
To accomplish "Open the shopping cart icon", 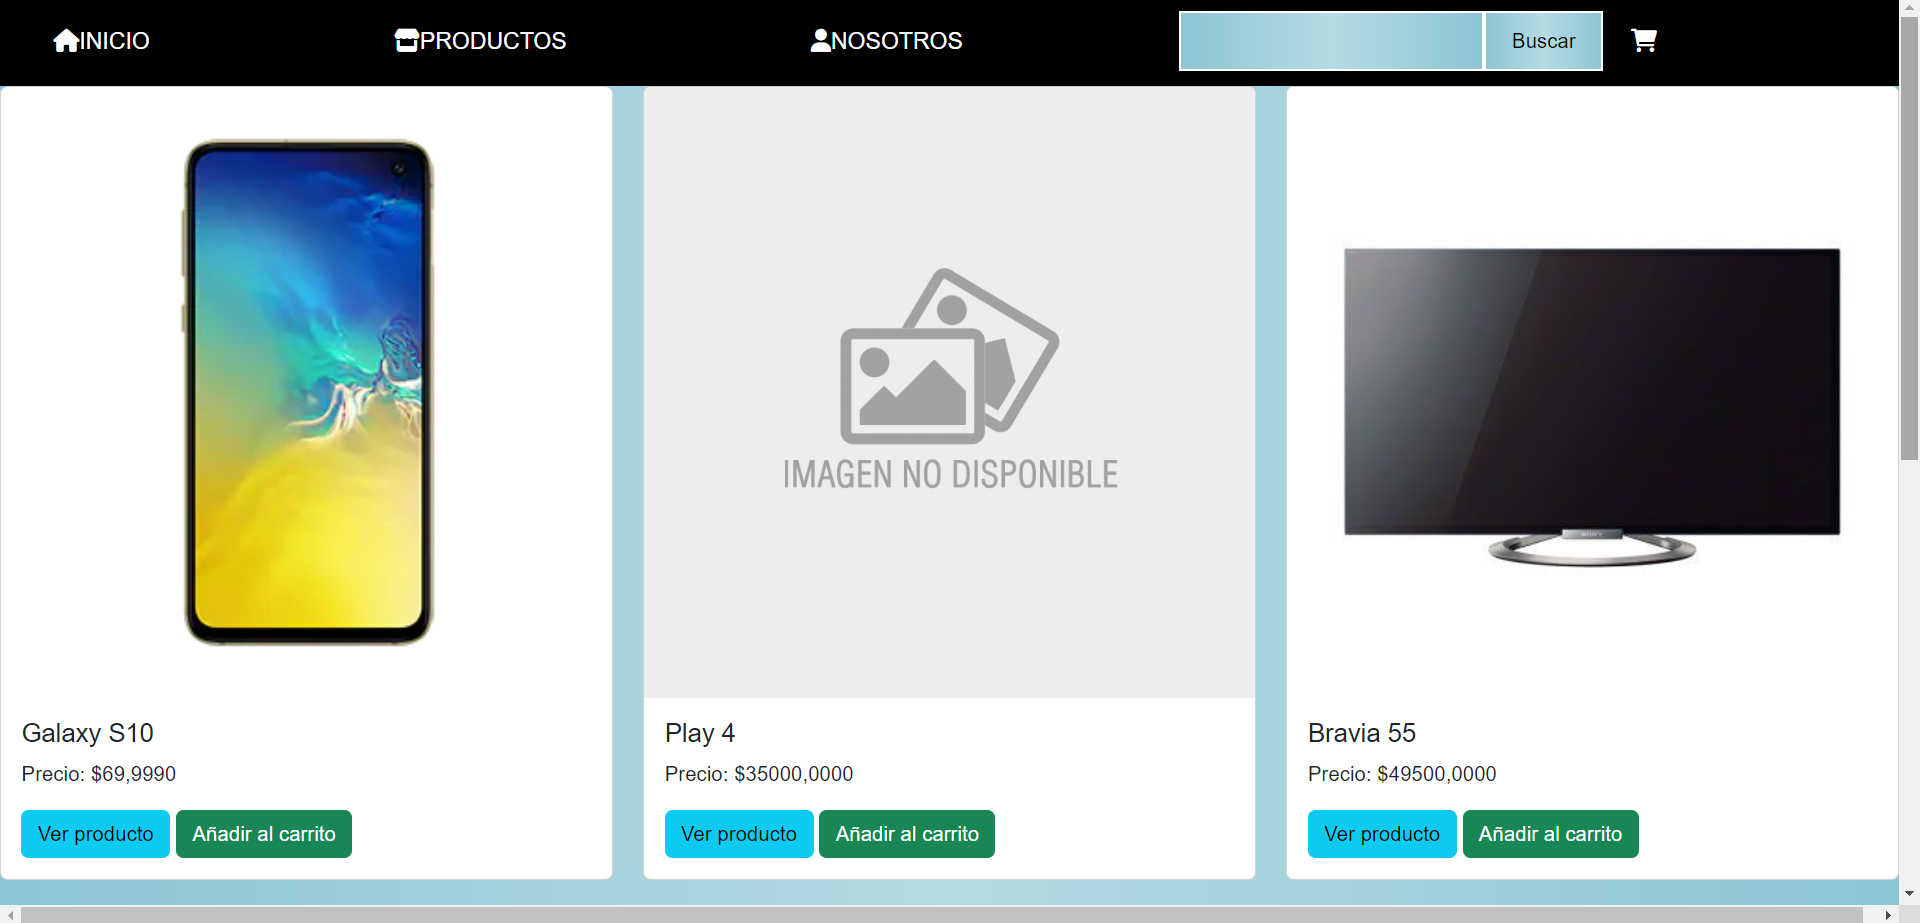I will (x=1644, y=40).
